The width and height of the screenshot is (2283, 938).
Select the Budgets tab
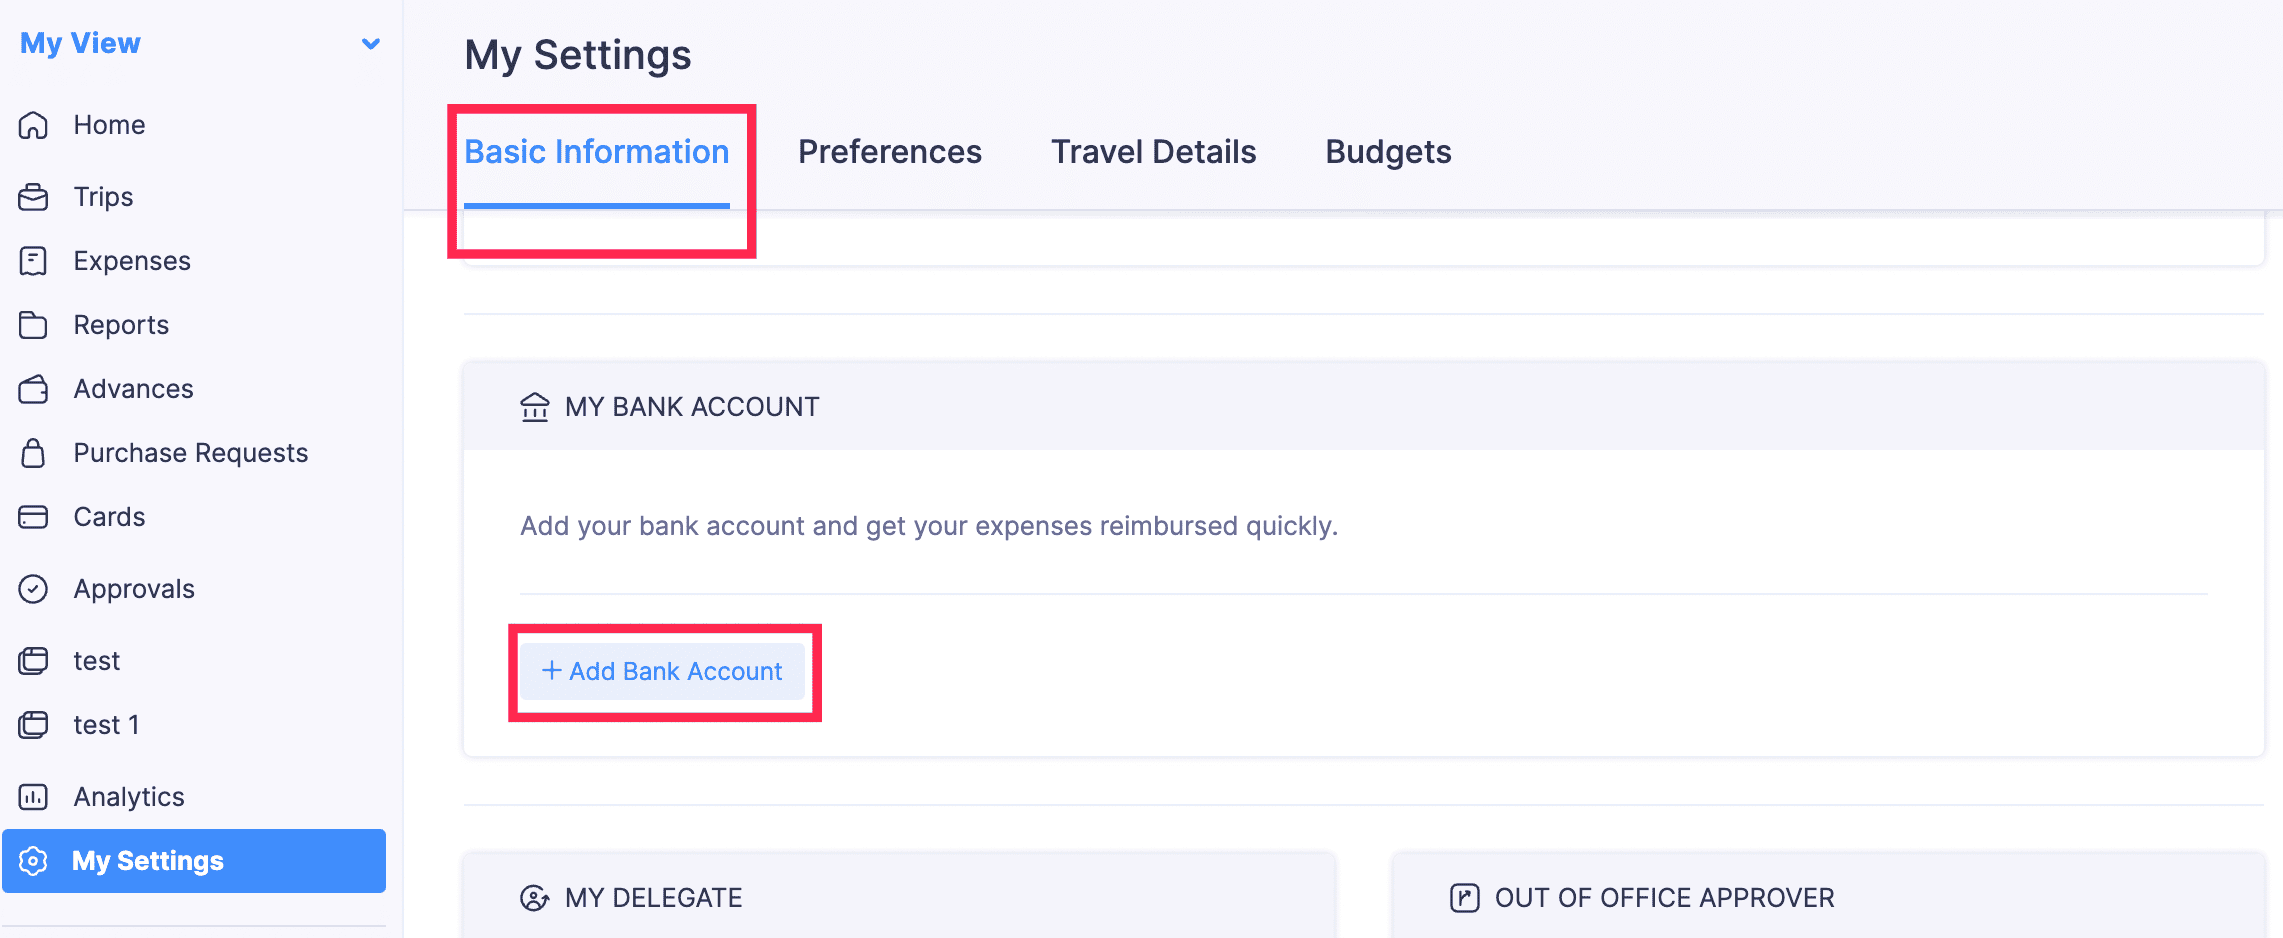1388,151
